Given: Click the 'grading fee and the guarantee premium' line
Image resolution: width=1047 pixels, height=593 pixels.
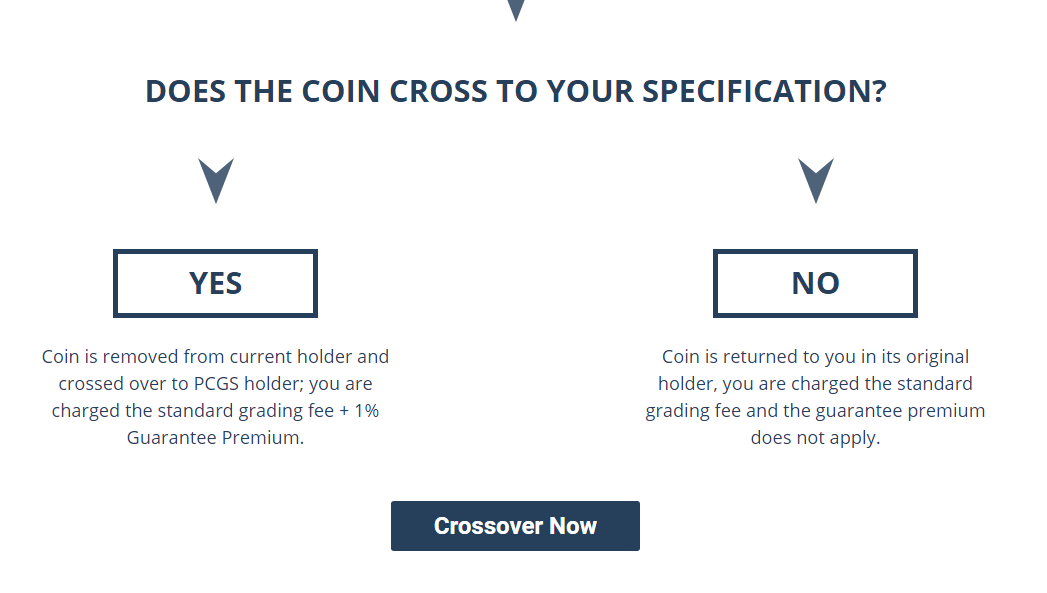Looking at the screenshot, I should (815, 411).
